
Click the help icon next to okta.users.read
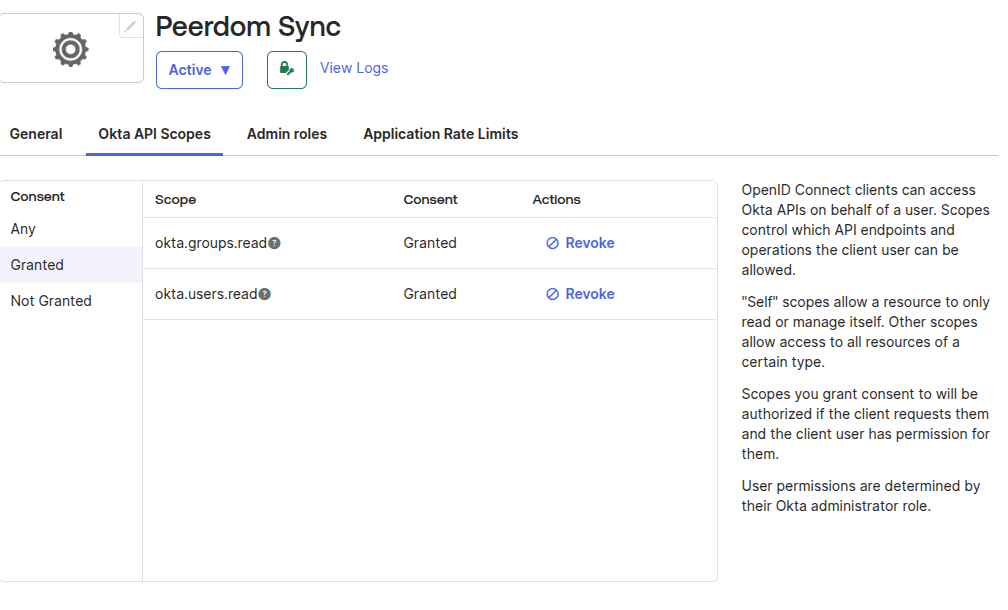[x=265, y=294]
